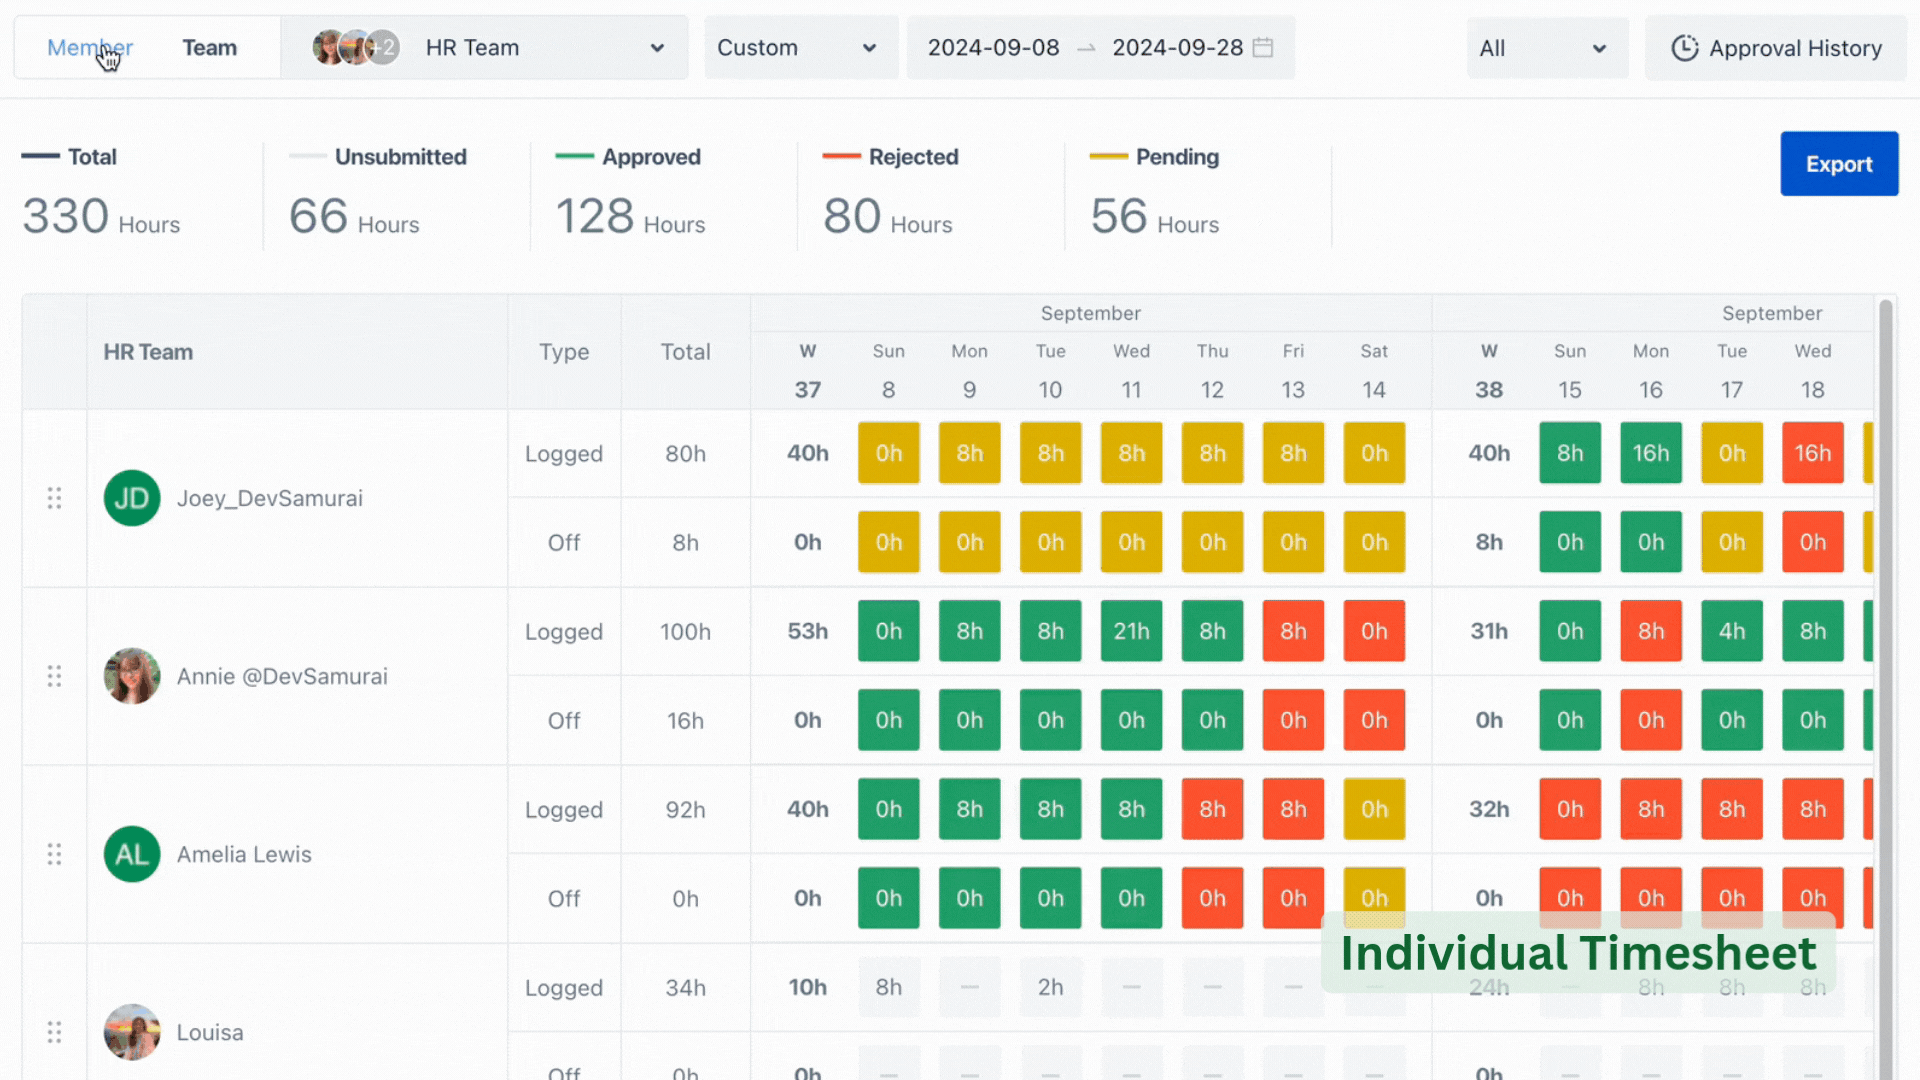Select the Member tab
This screenshot has height=1080, width=1920.
coord(90,47)
